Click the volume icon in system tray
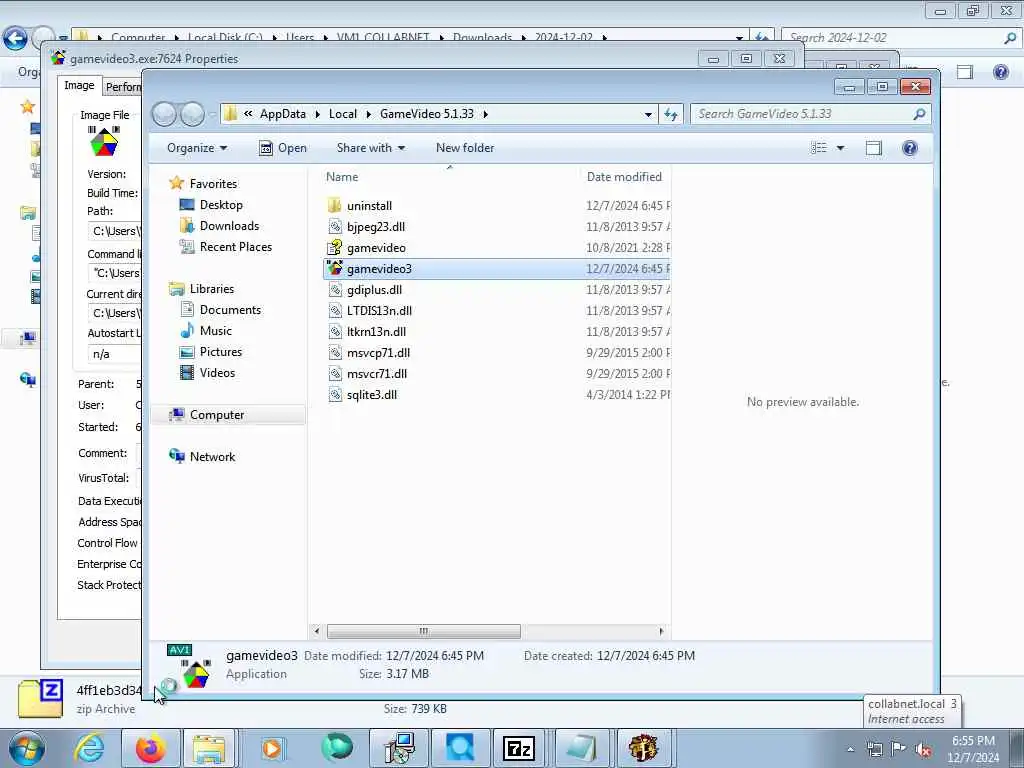This screenshot has width=1024, height=768. pos(923,749)
